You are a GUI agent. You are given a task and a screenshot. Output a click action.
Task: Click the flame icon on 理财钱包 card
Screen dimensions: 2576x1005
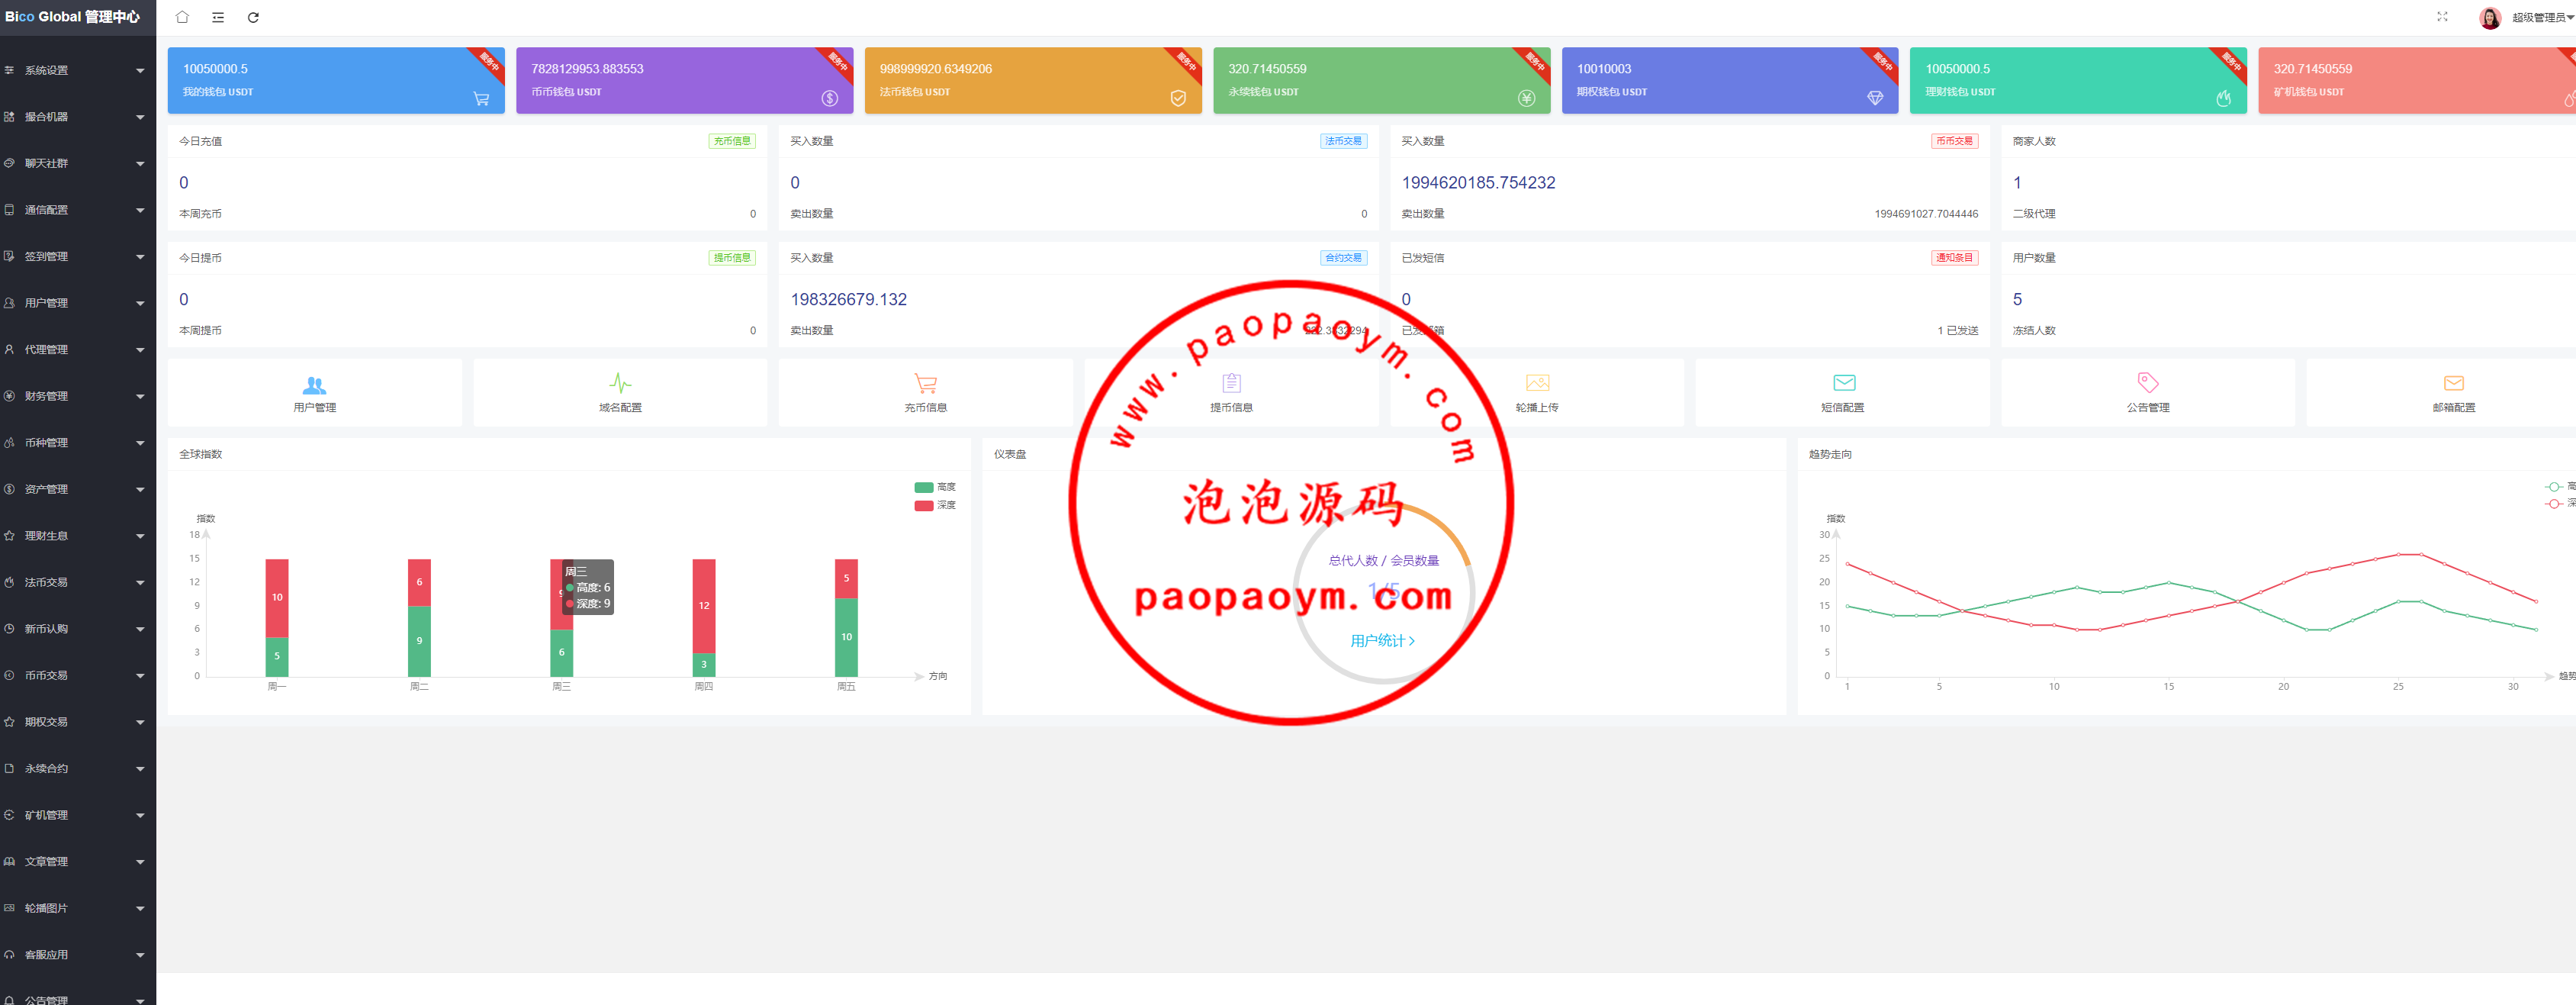pos(2223,98)
